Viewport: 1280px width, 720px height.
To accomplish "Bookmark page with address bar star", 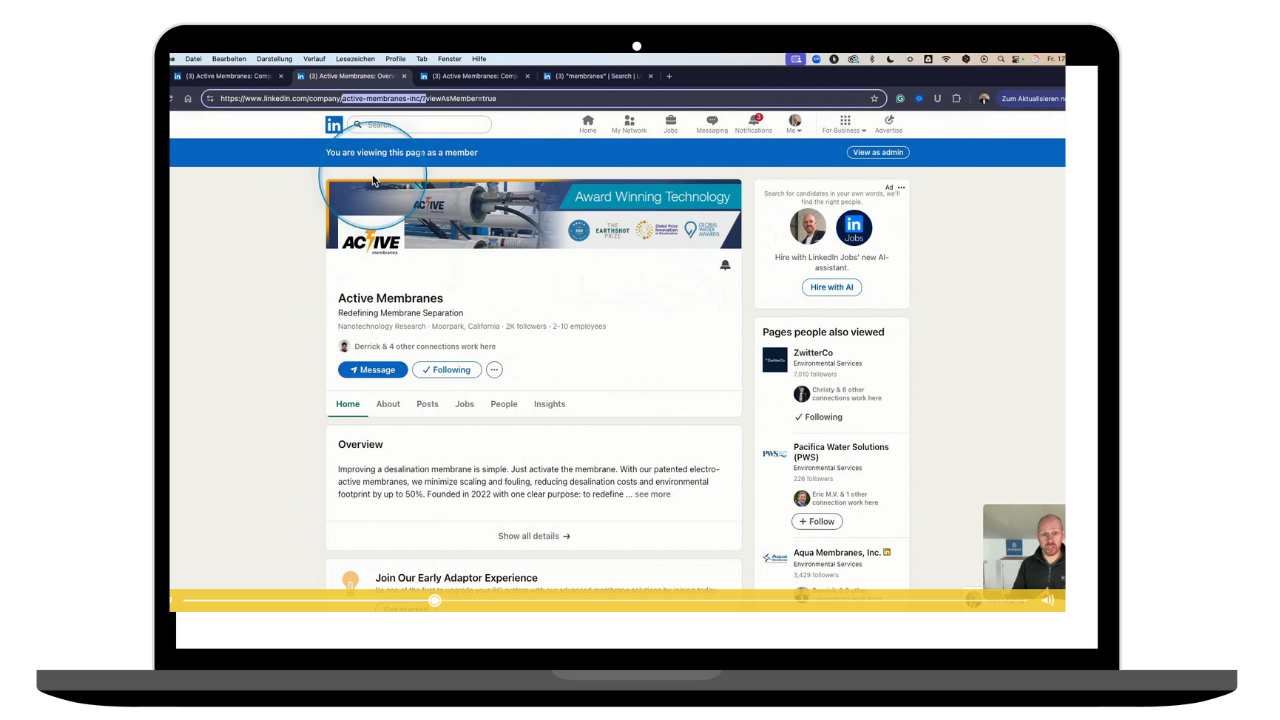I will pyautogui.click(x=874, y=99).
